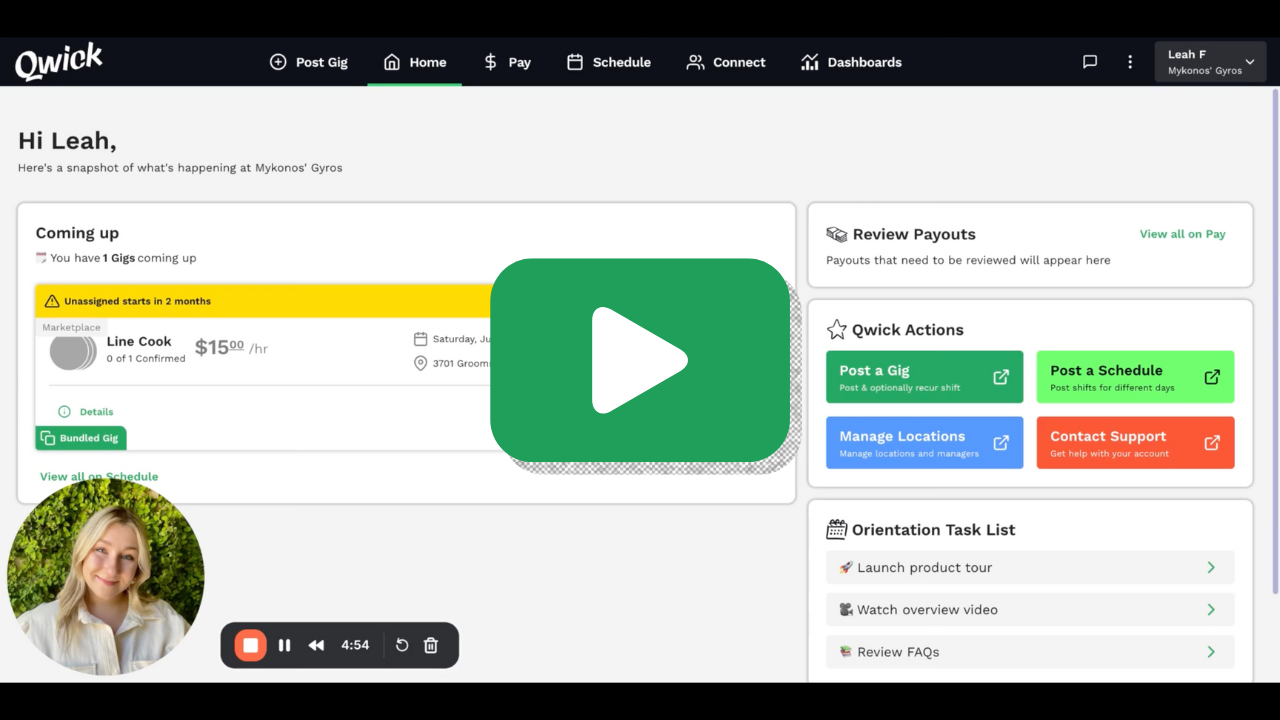This screenshot has width=1280, height=720.
Task: Go to the Home tab
Action: 414,62
